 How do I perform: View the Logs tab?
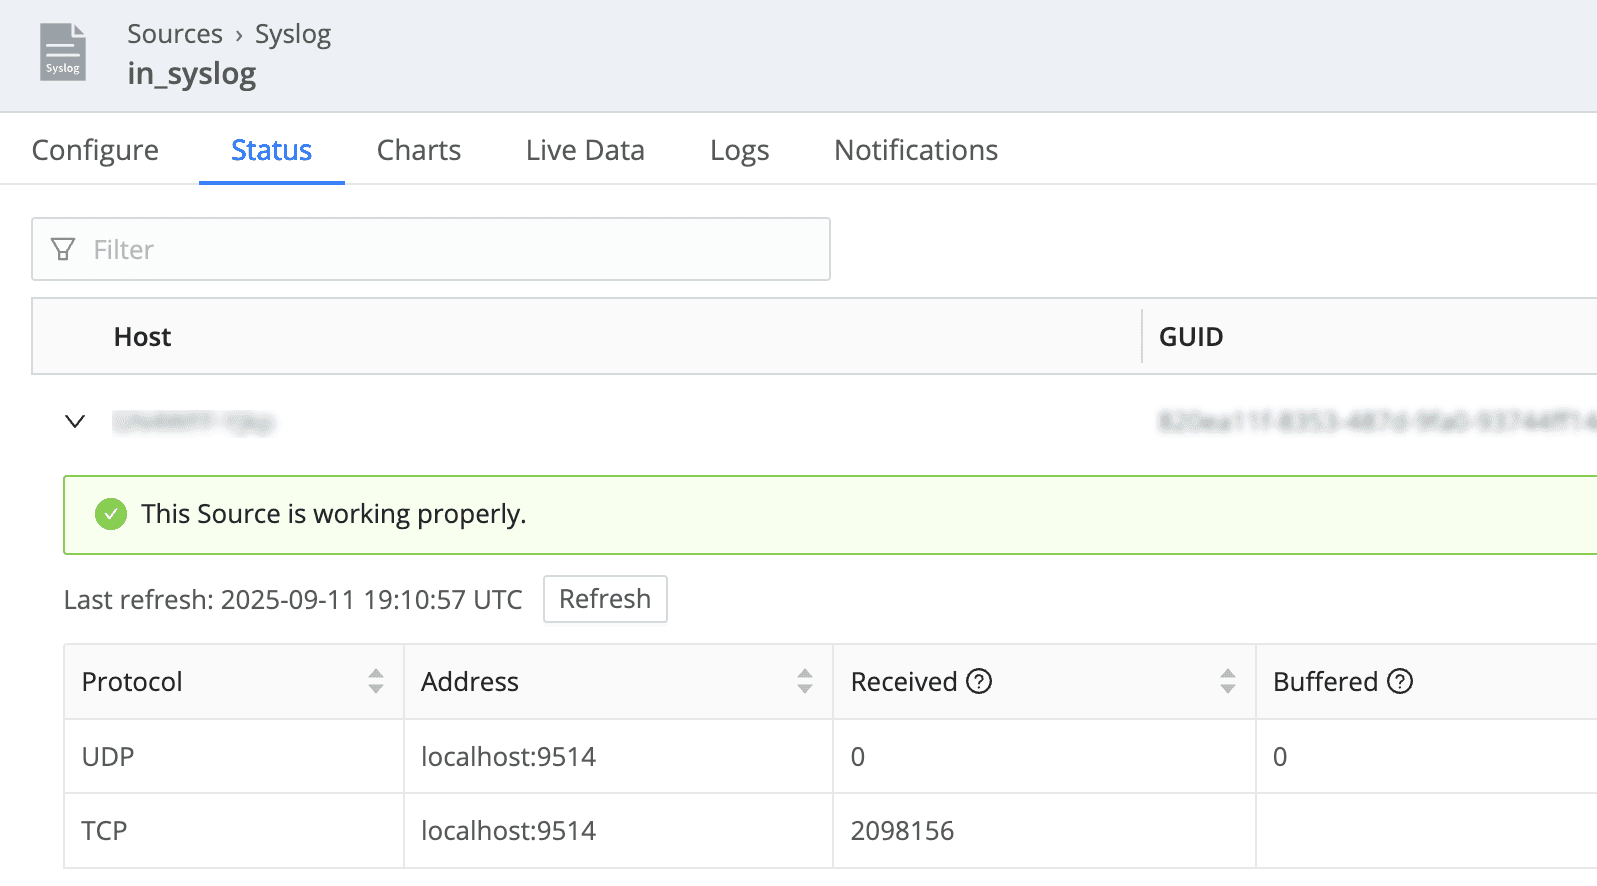tap(739, 150)
